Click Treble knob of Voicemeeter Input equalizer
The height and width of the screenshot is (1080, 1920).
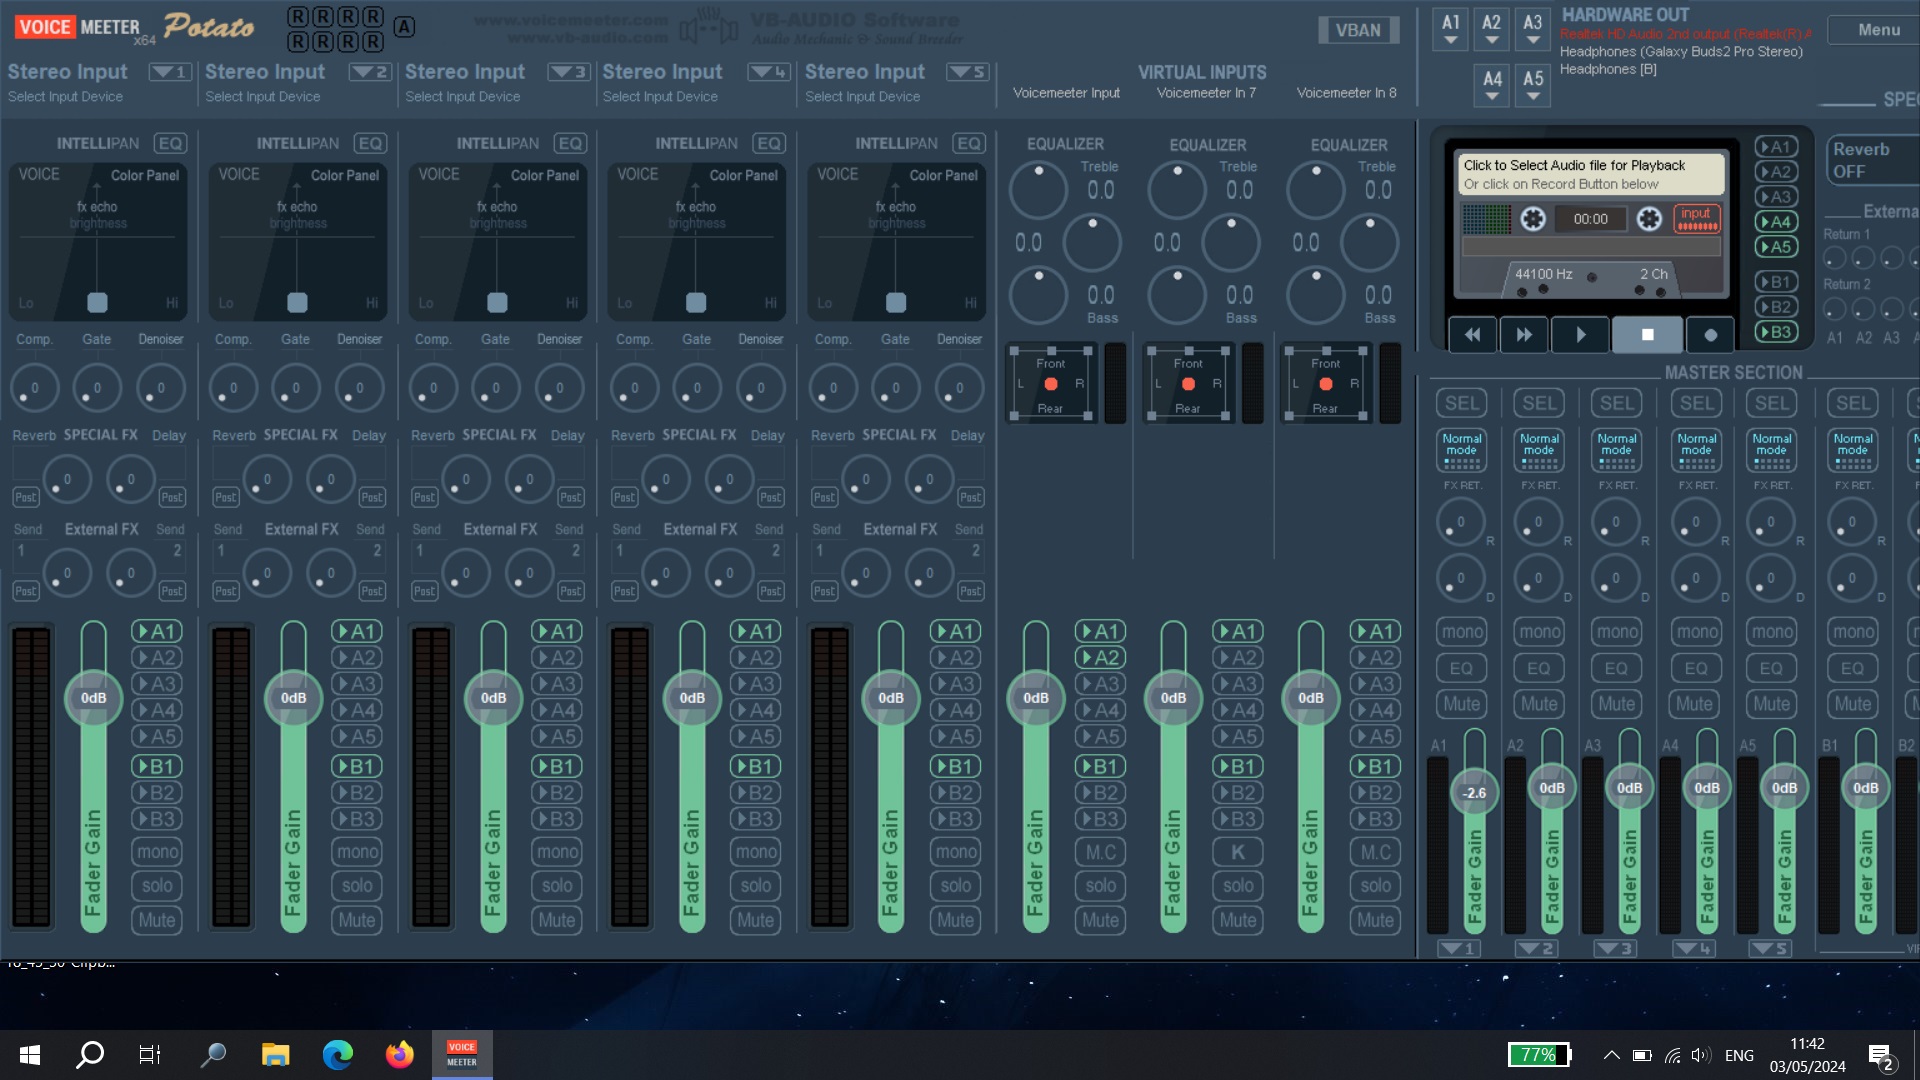[x=1039, y=190]
